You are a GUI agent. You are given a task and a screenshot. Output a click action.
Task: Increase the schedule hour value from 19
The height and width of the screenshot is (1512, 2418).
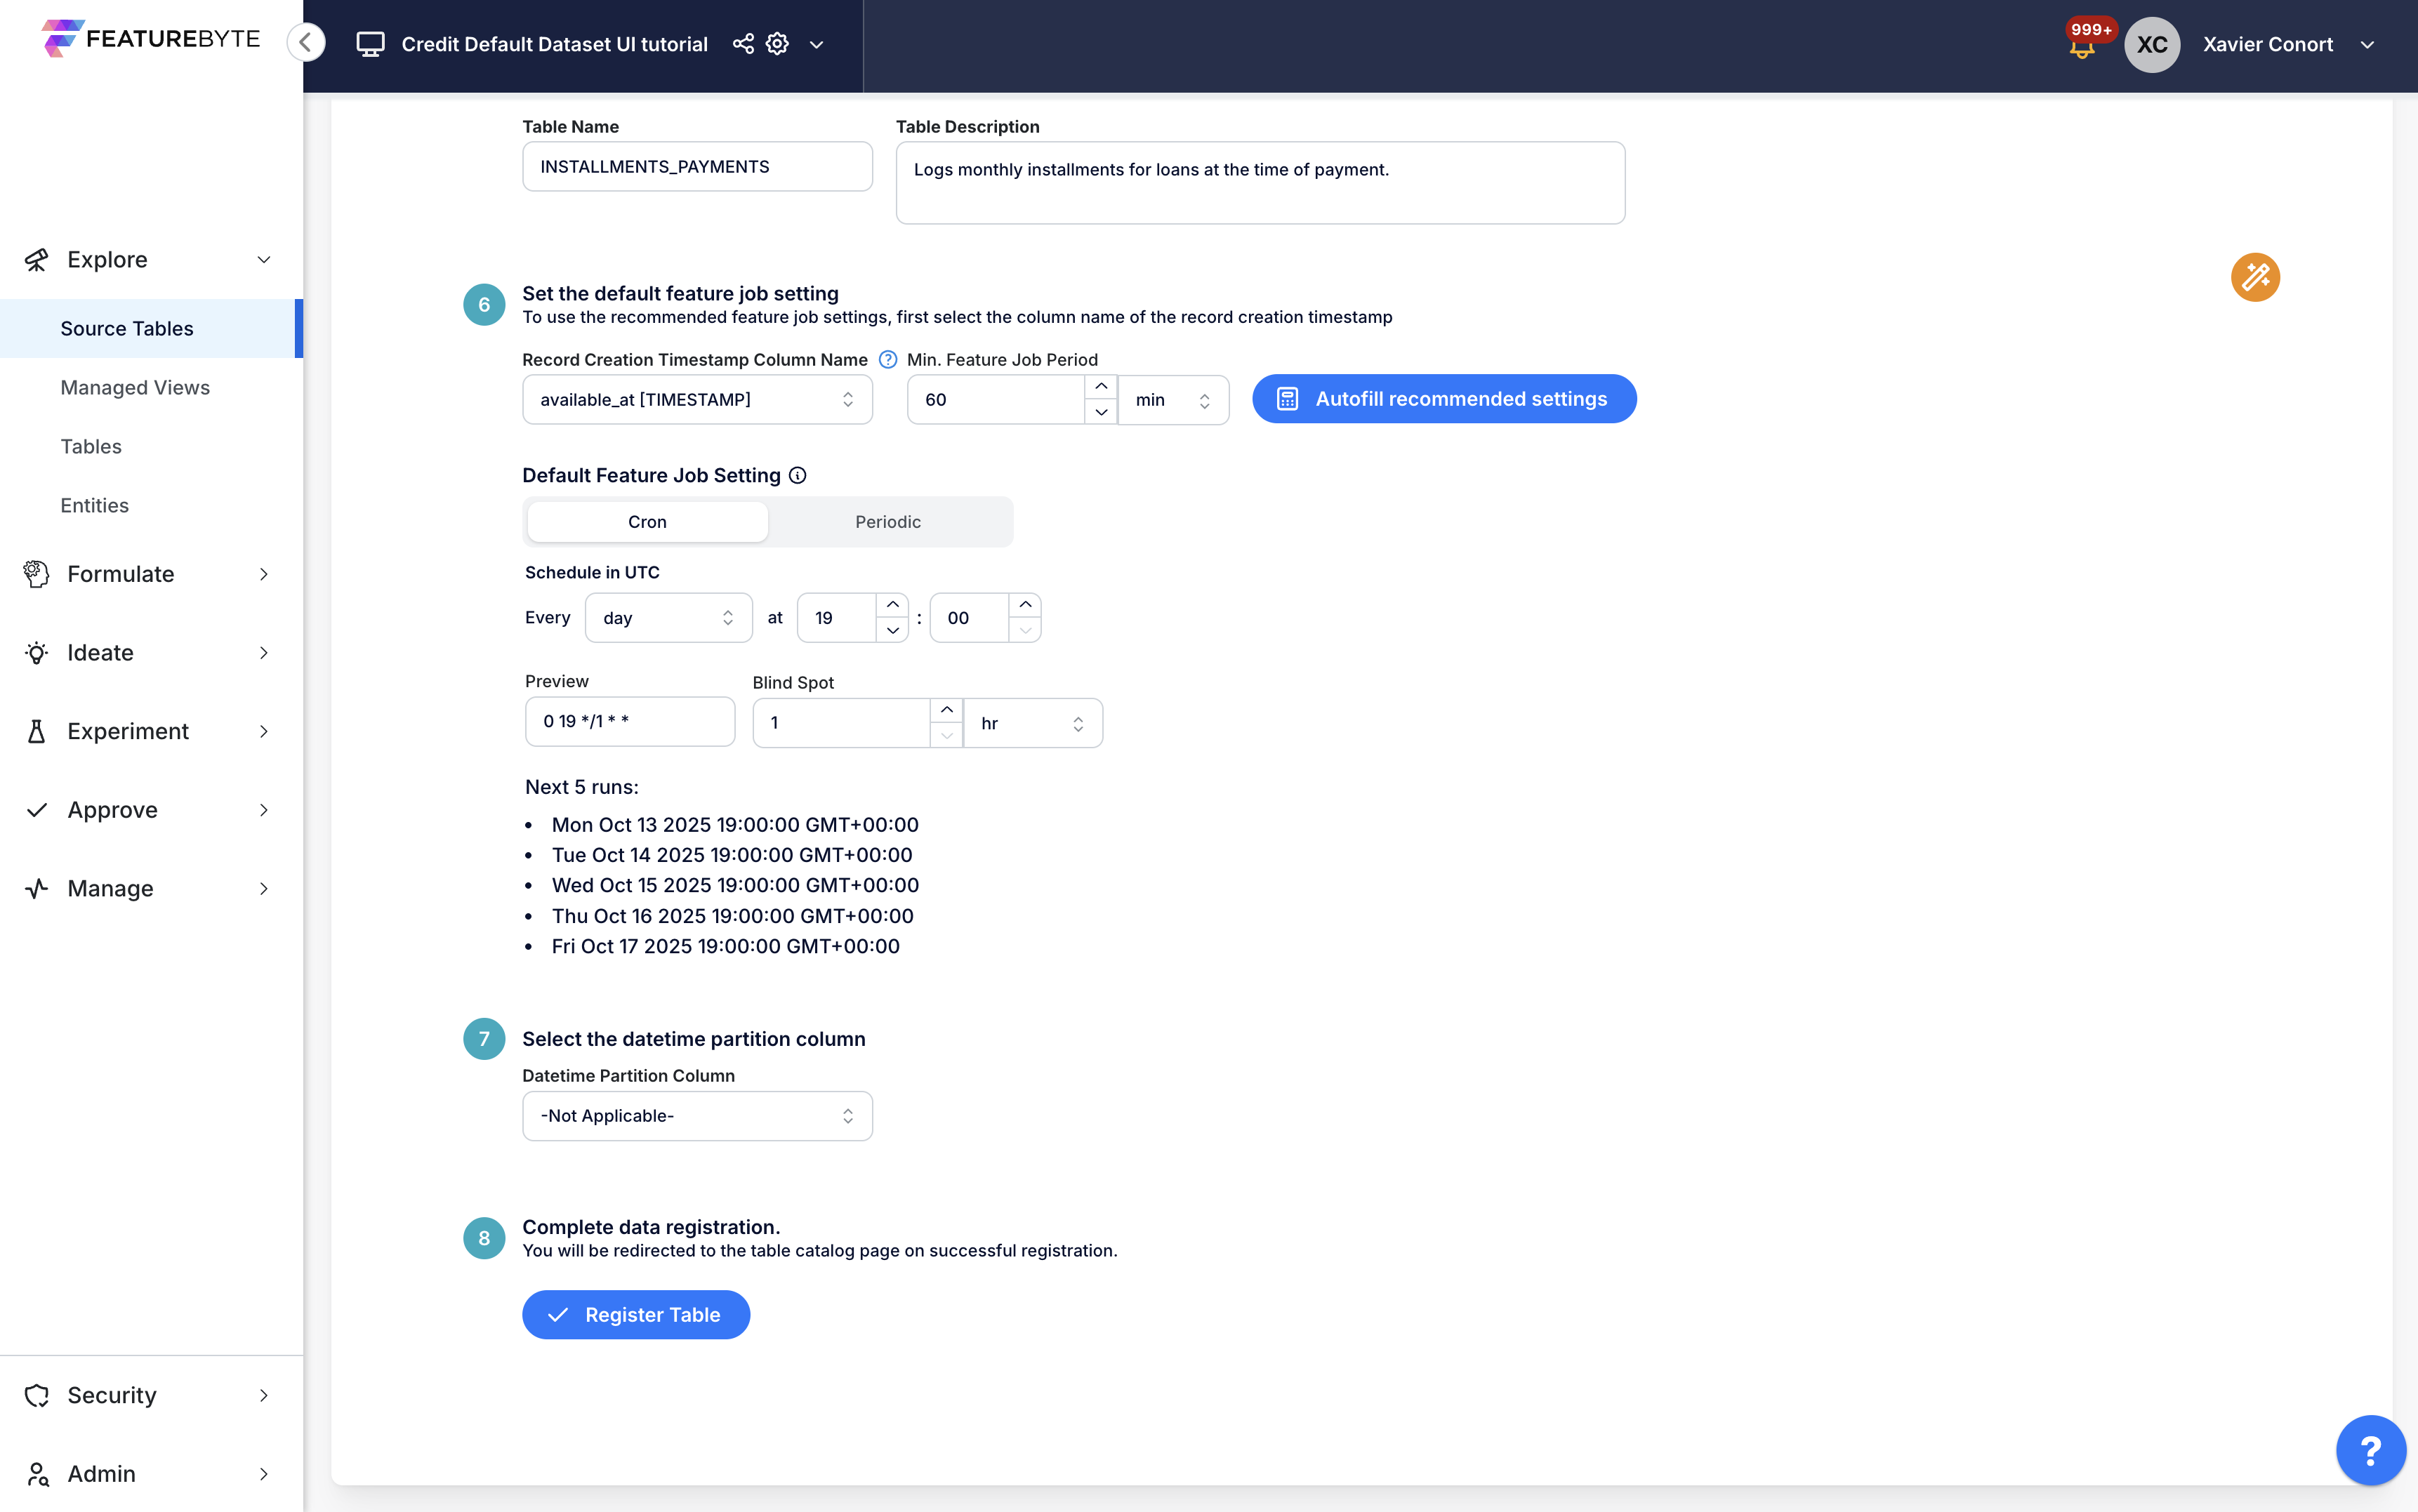892,605
